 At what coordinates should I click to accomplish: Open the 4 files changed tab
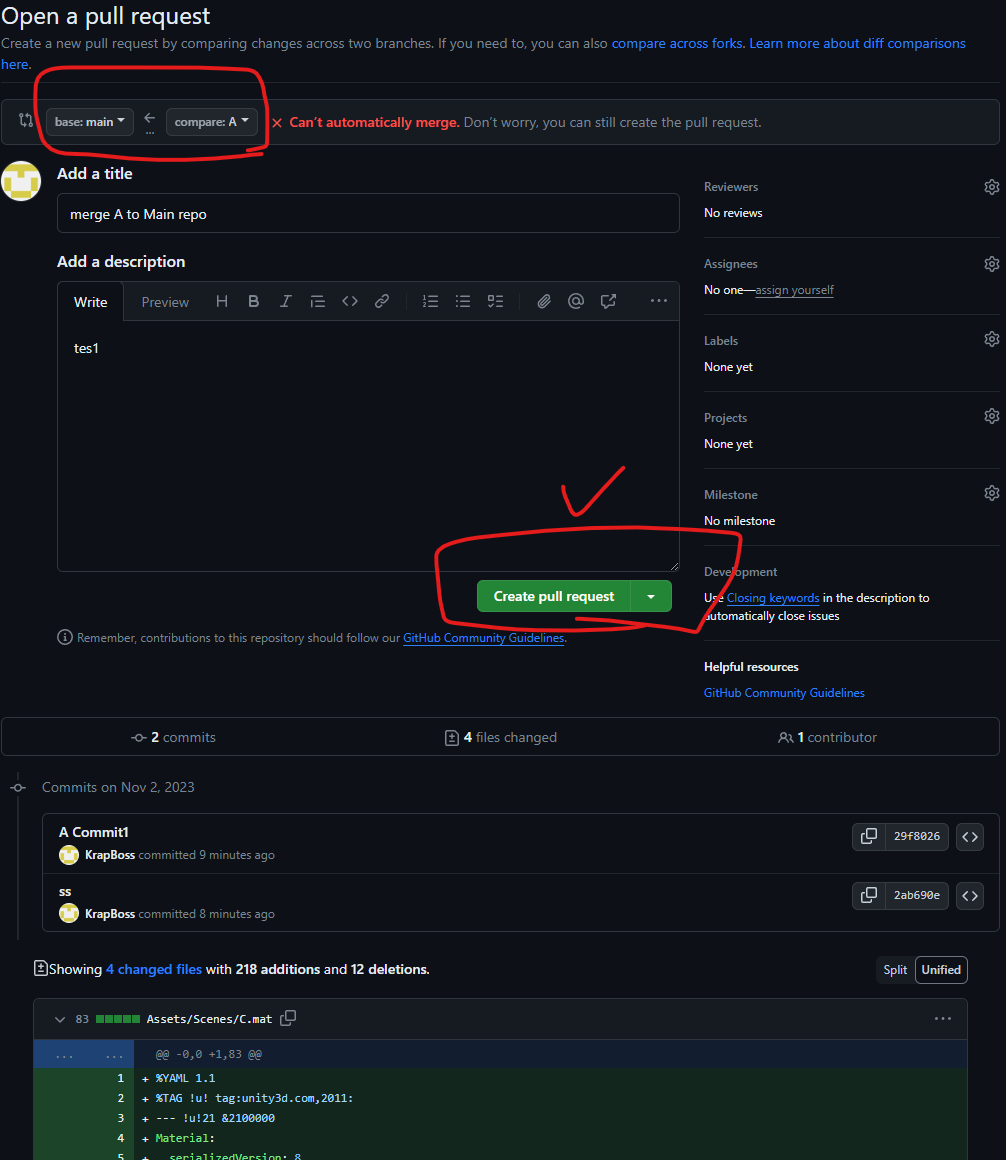pos(501,738)
